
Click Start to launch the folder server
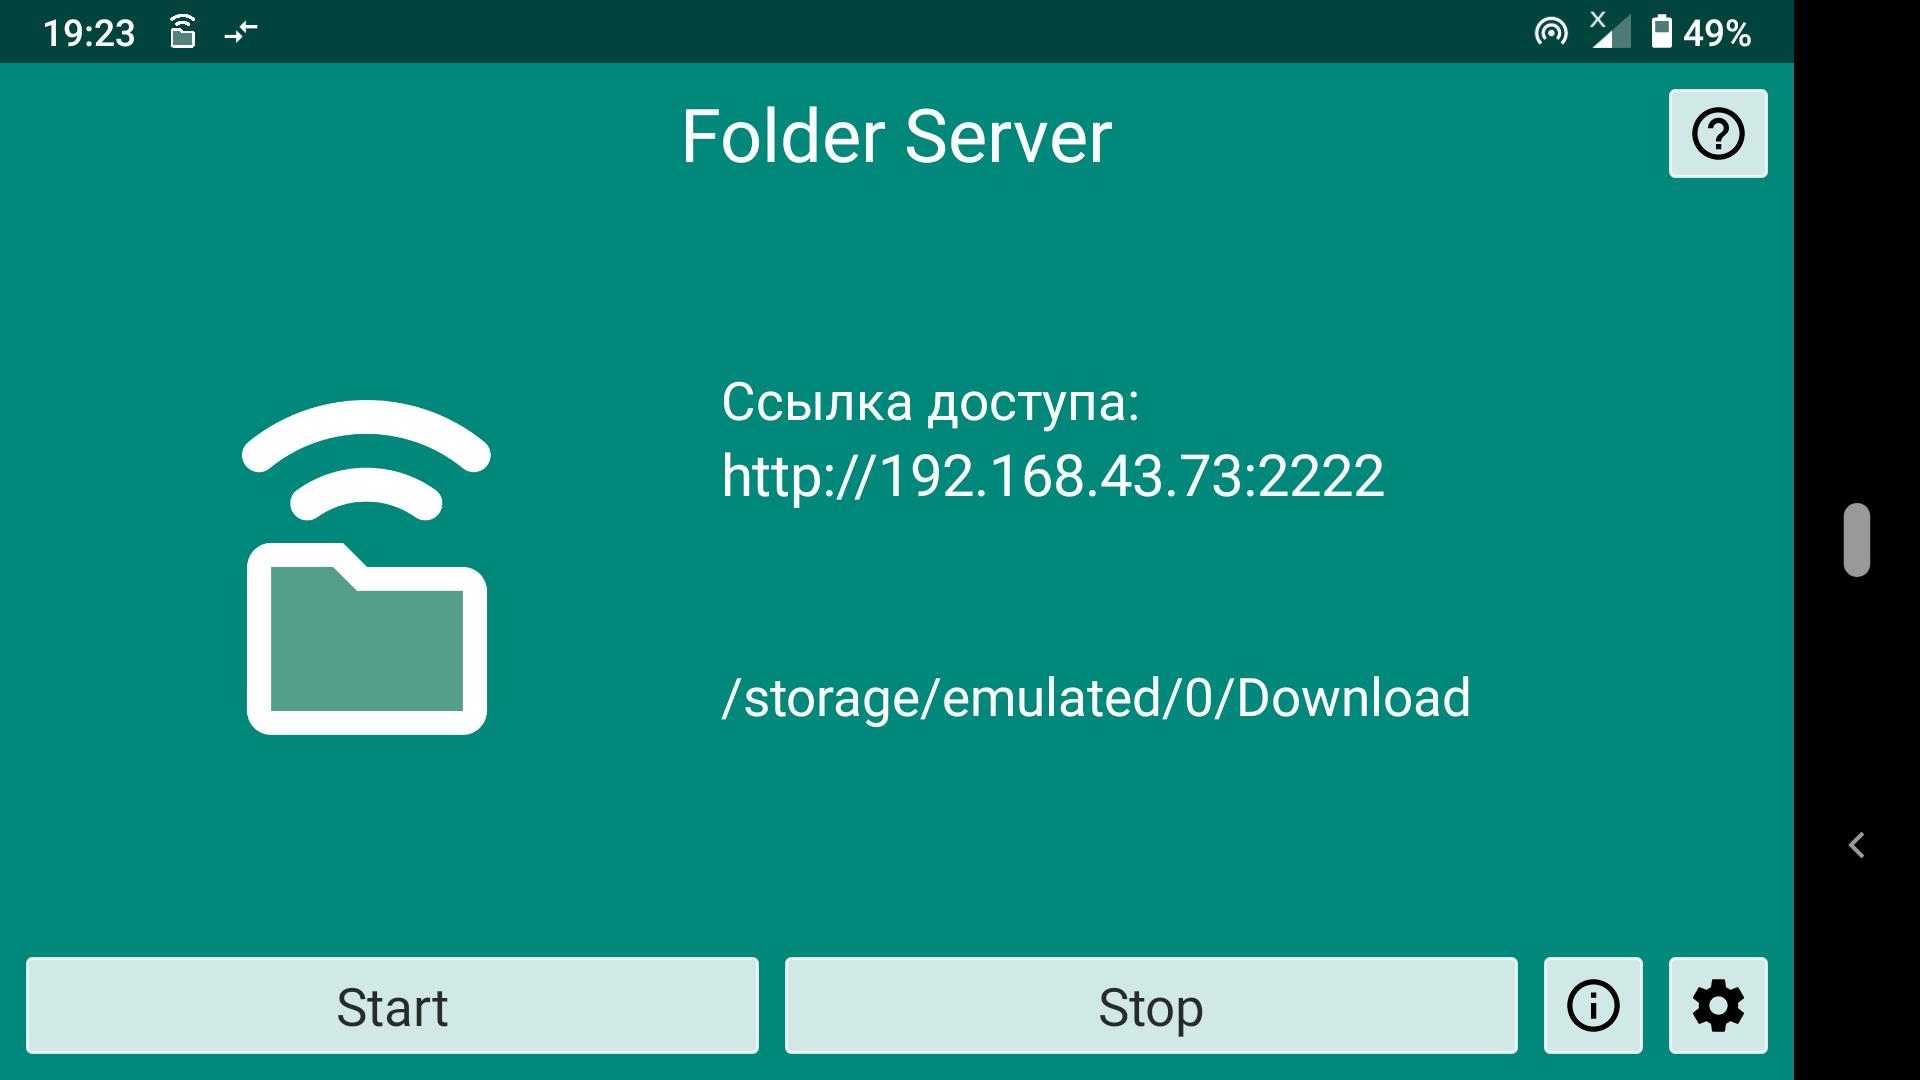pyautogui.click(x=393, y=1005)
